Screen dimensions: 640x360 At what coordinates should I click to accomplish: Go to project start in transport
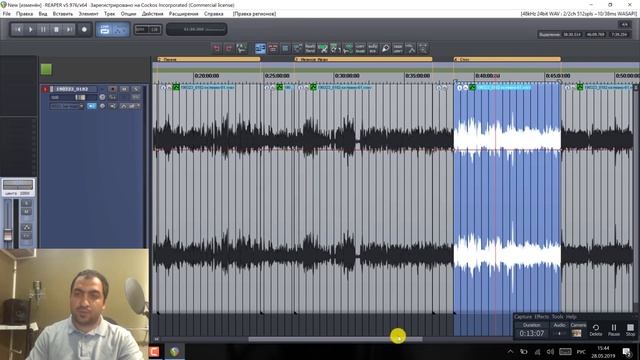pyautogui.click(x=18, y=29)
